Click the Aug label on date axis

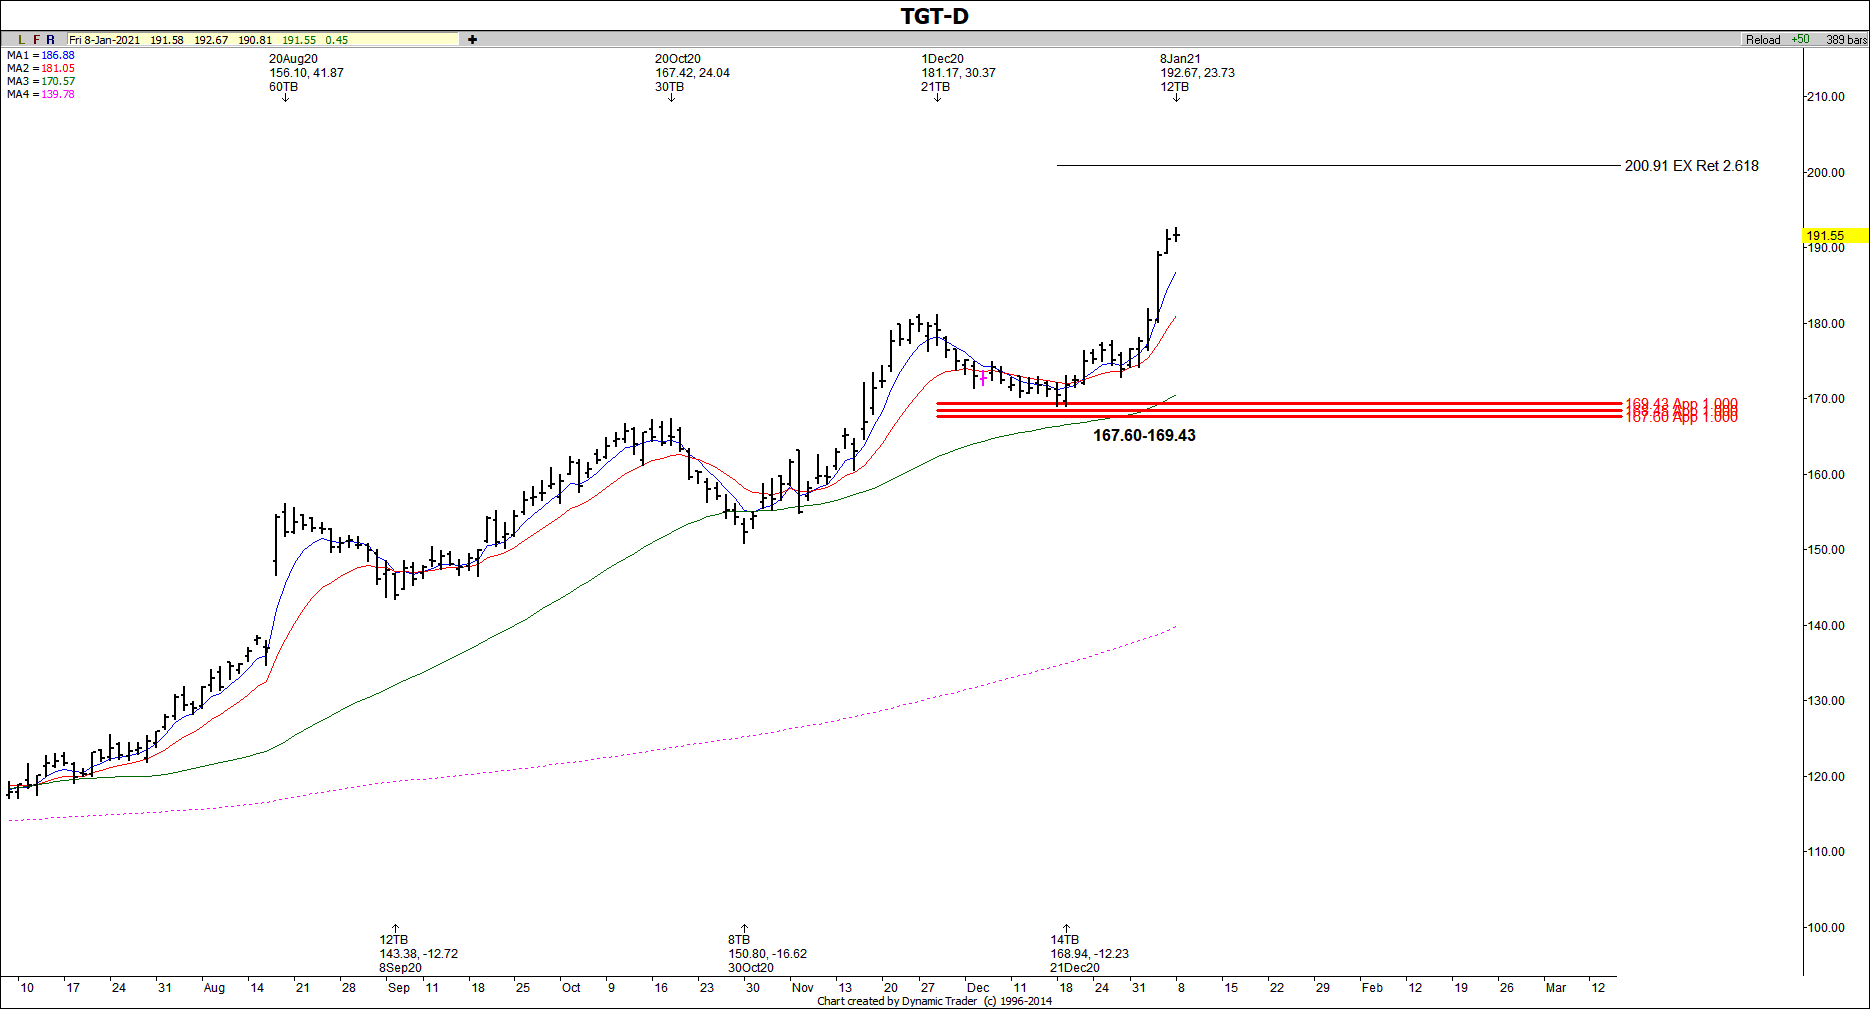[x=214, y=988]
